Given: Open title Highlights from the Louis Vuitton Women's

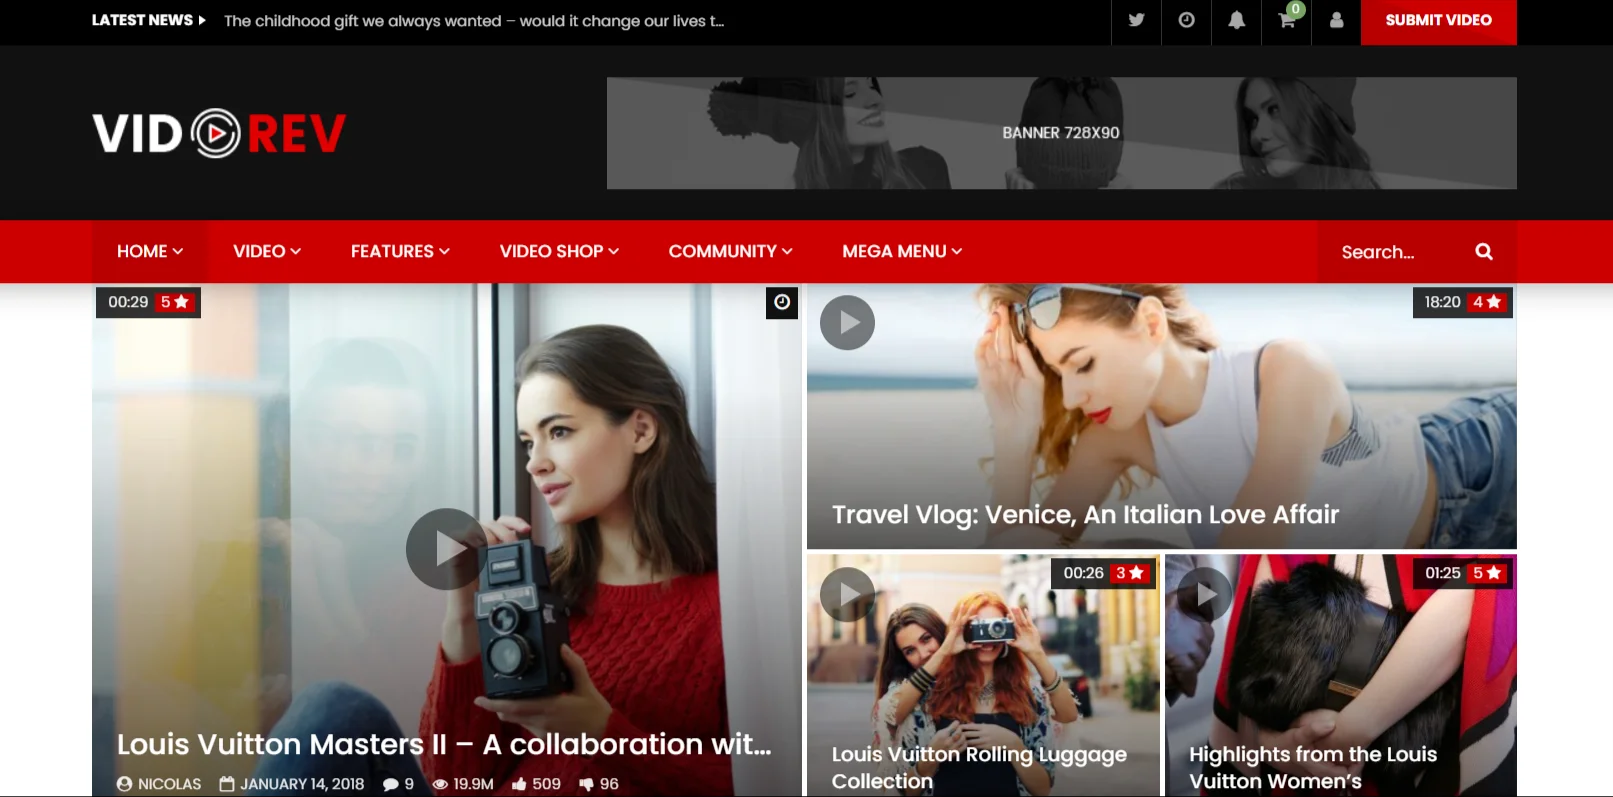Looking at the screenshot, I should point(1313,767).
